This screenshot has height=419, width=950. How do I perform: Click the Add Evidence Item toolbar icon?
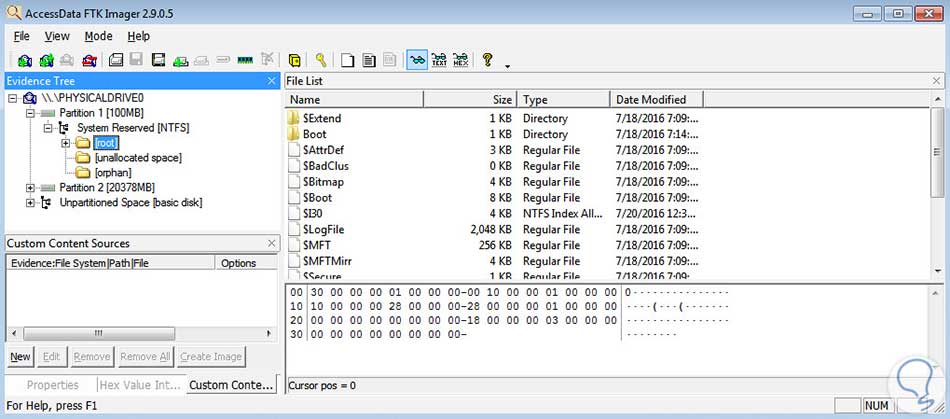coord(25,60)
